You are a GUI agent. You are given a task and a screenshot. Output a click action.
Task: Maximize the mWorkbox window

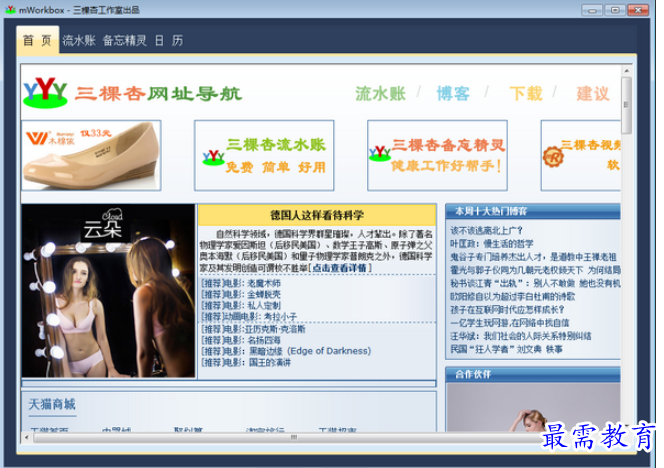click(614, 10)
